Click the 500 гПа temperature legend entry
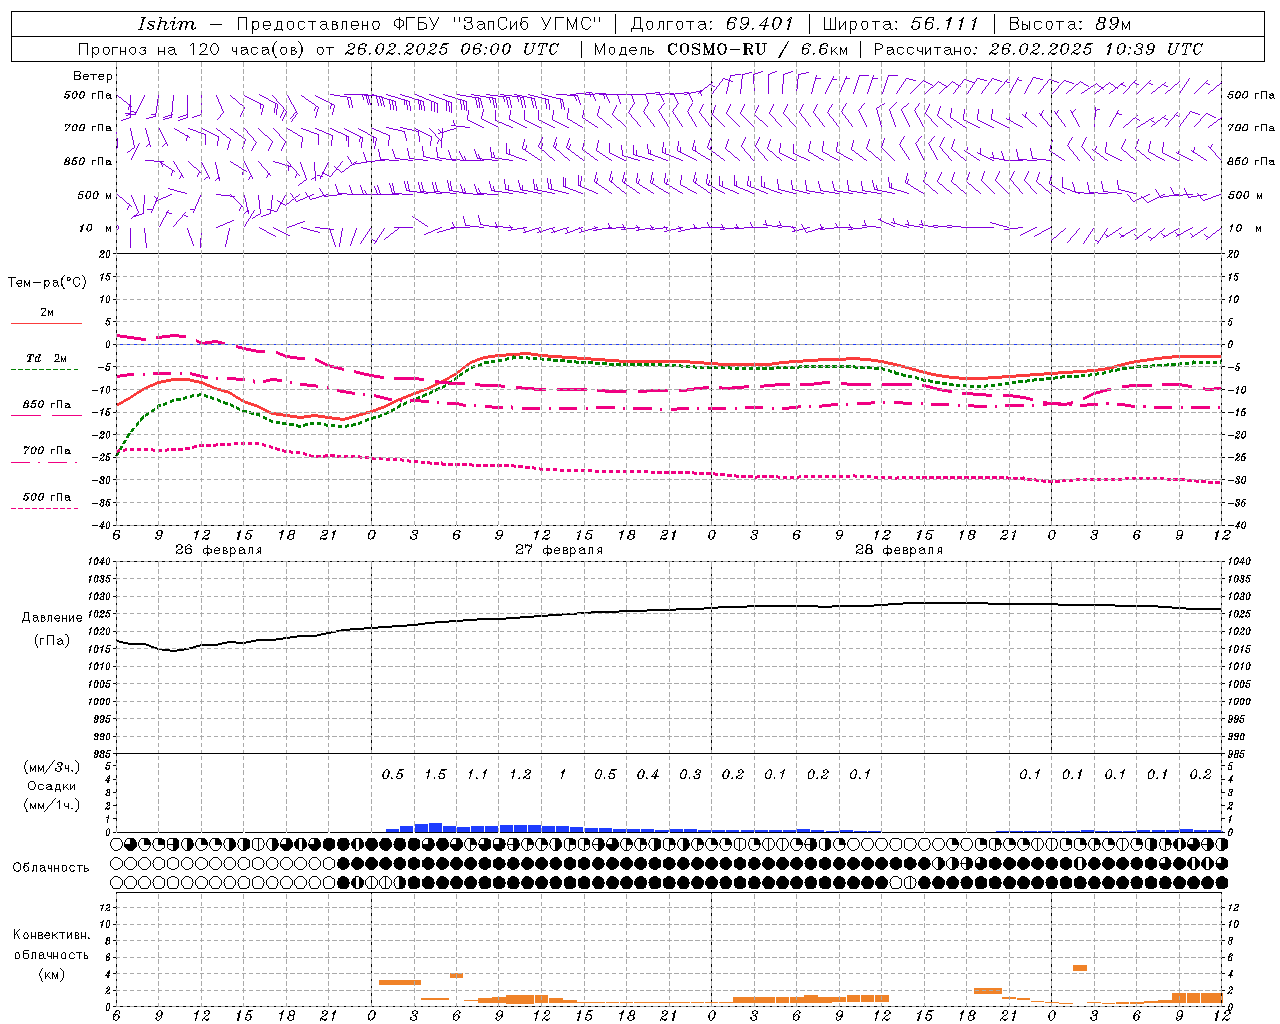The height and width of the screenshot is (1024, 1280). pos(47,497)
